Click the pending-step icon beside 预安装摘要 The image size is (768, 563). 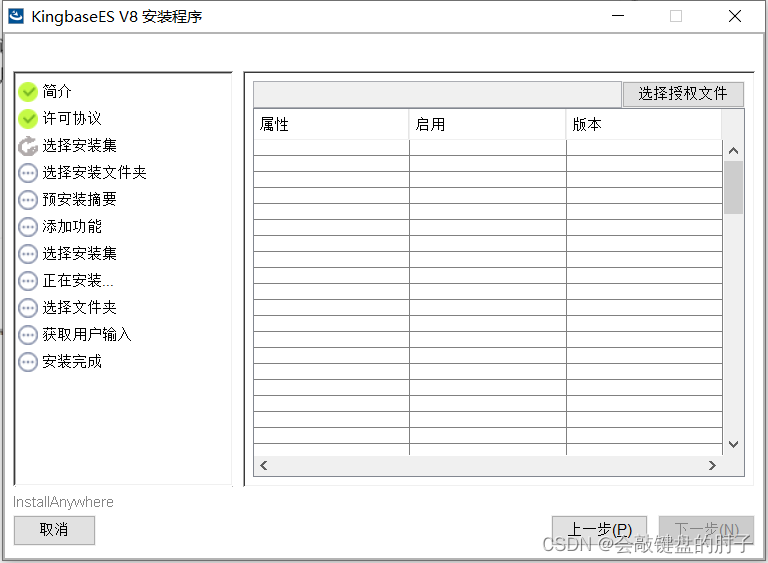[28, 200]
